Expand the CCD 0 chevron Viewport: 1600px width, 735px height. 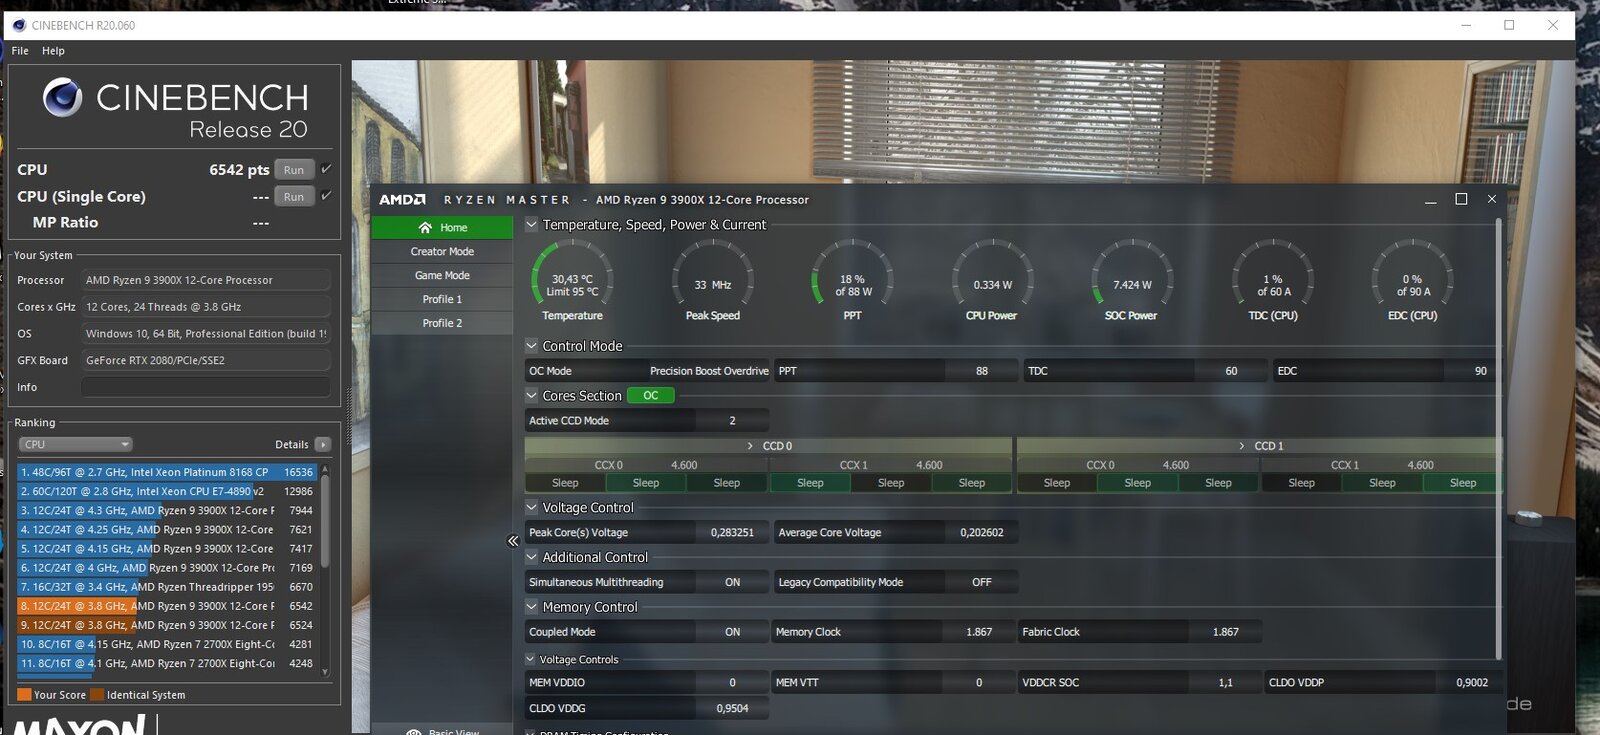[750, 446]
